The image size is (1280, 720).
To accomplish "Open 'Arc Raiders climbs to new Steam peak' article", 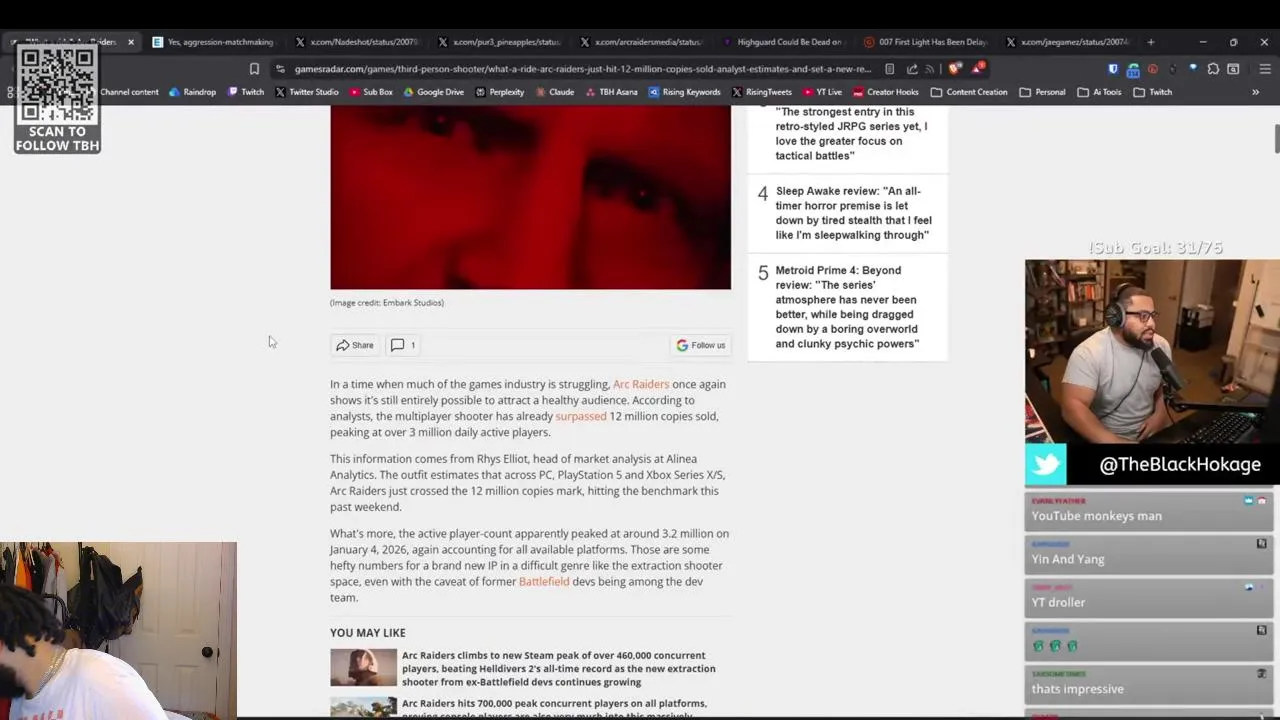I will [558, 668].
